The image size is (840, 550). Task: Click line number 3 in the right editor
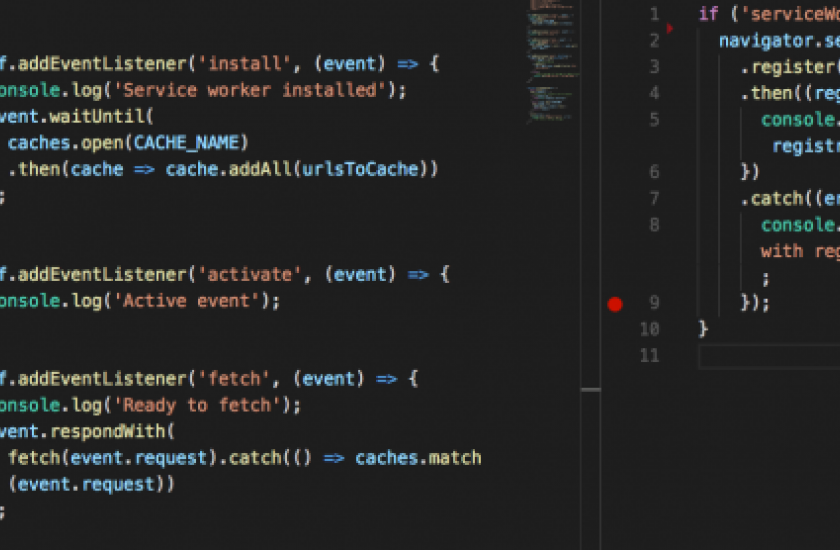pyautogui.click(x=654, y=67)
